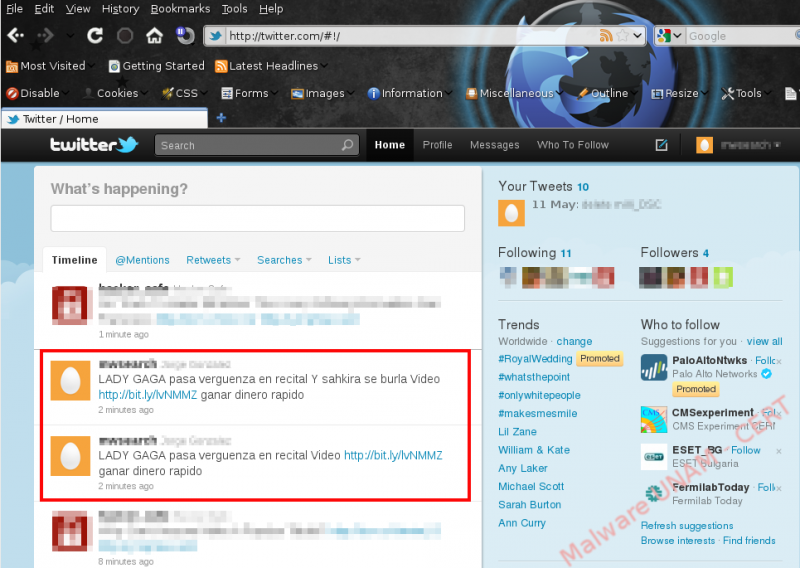Open the #whatsthepoint trend
The width and height of the screenshot is (800, 568).
534,377
